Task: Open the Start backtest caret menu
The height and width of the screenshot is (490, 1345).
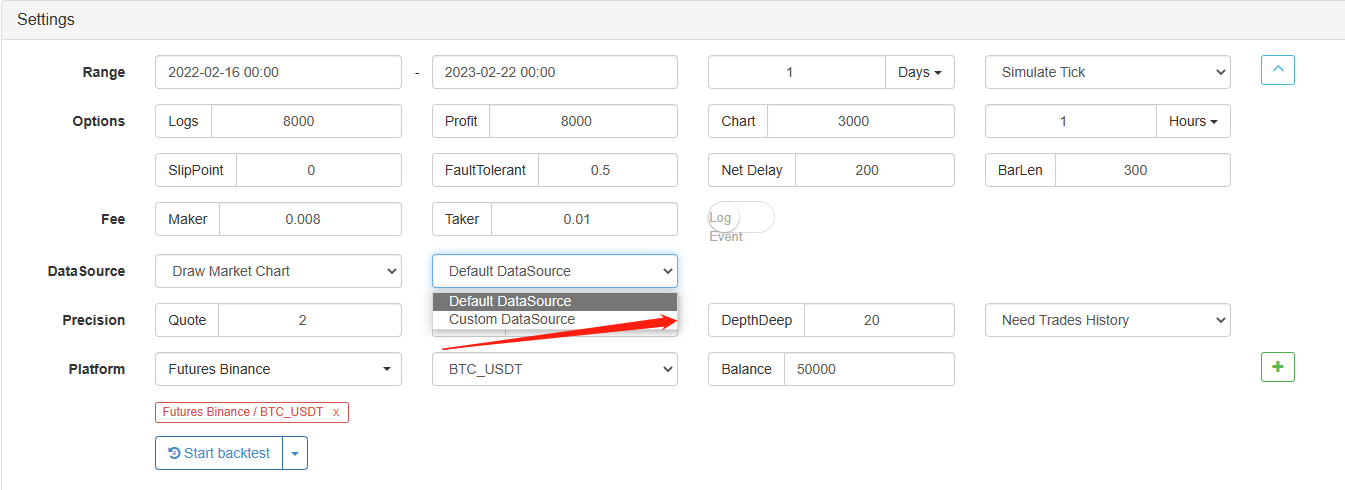Action: click(x=295, y=453)
